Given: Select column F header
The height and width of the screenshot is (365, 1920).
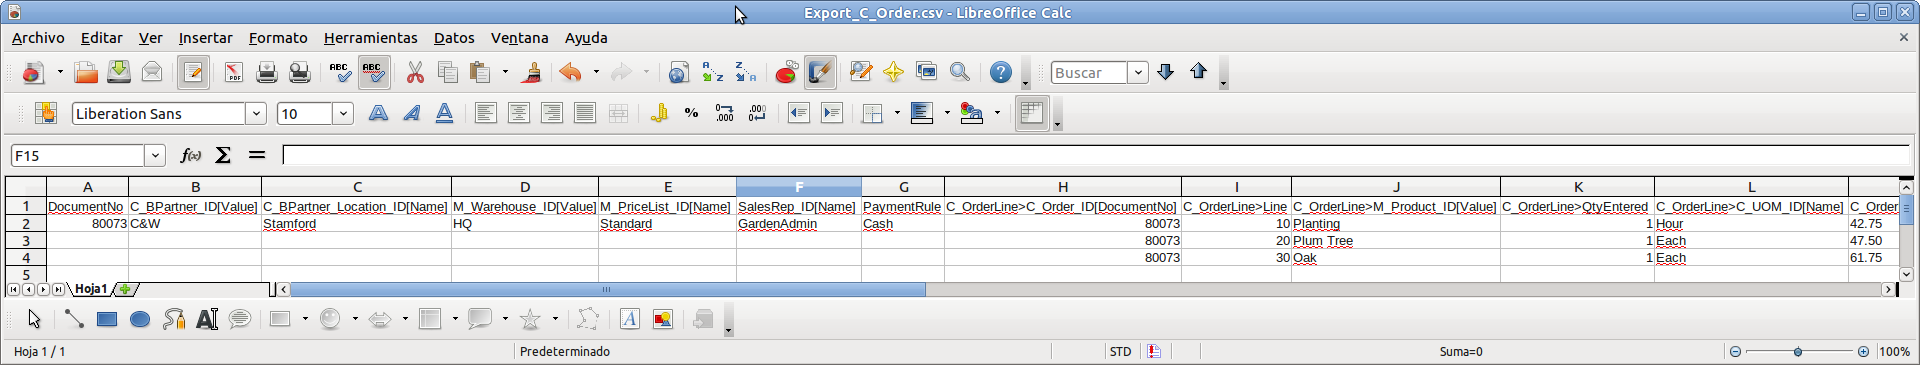Looking at the screenshot, I should tap(798, 187).
